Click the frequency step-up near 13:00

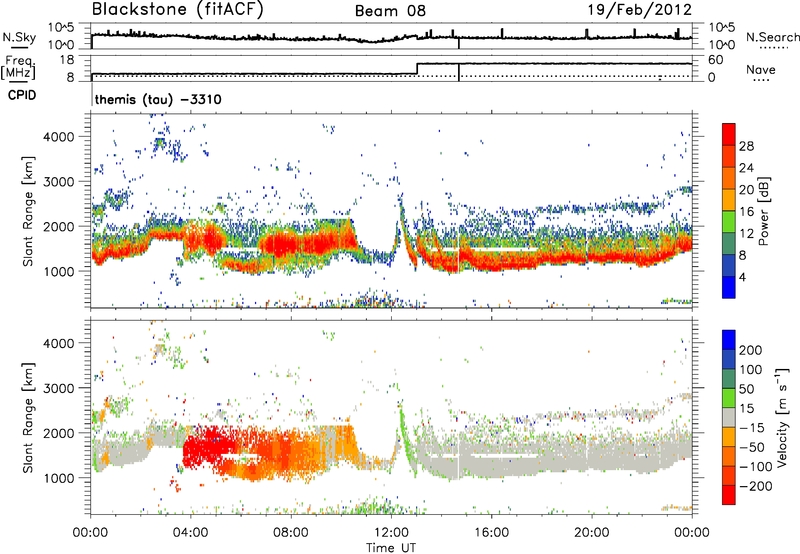tap(417, 69)
